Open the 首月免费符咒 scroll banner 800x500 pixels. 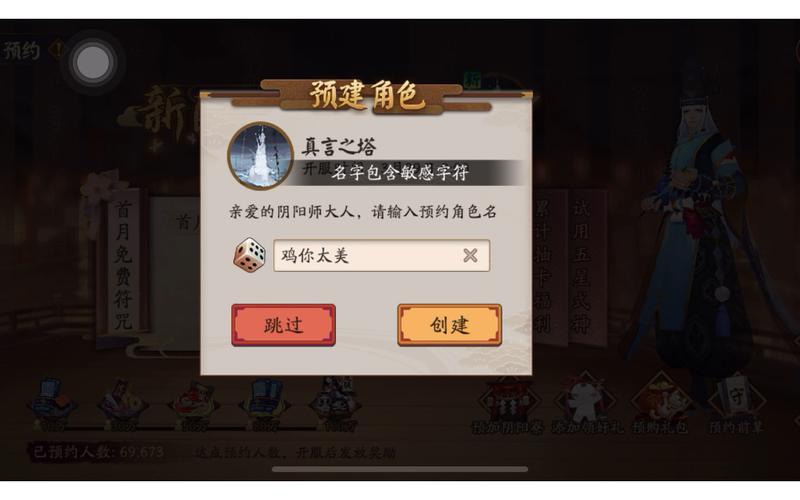tap(123, 265)
